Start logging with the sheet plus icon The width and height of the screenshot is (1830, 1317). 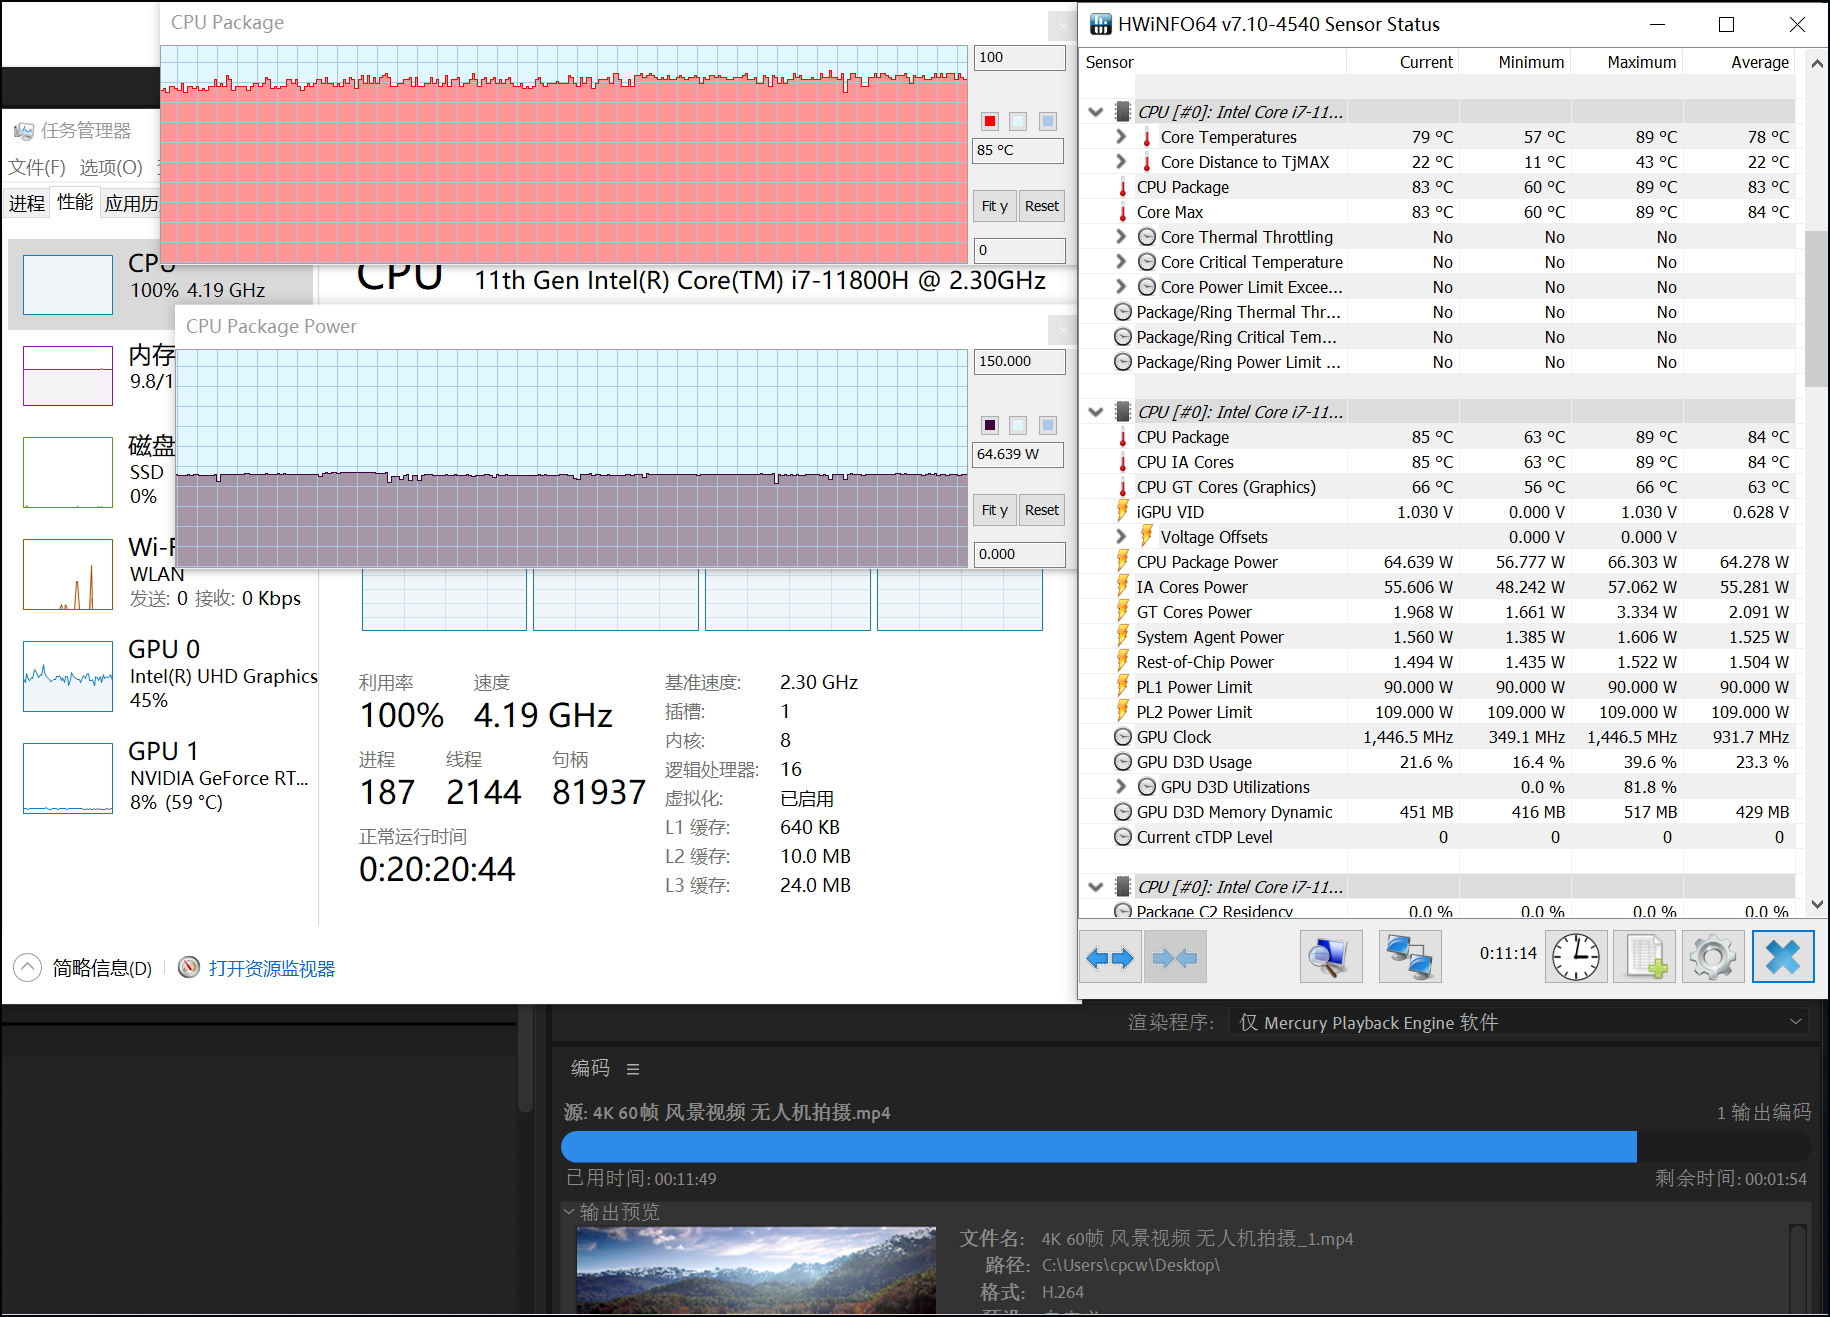[x=1645, y=958]
